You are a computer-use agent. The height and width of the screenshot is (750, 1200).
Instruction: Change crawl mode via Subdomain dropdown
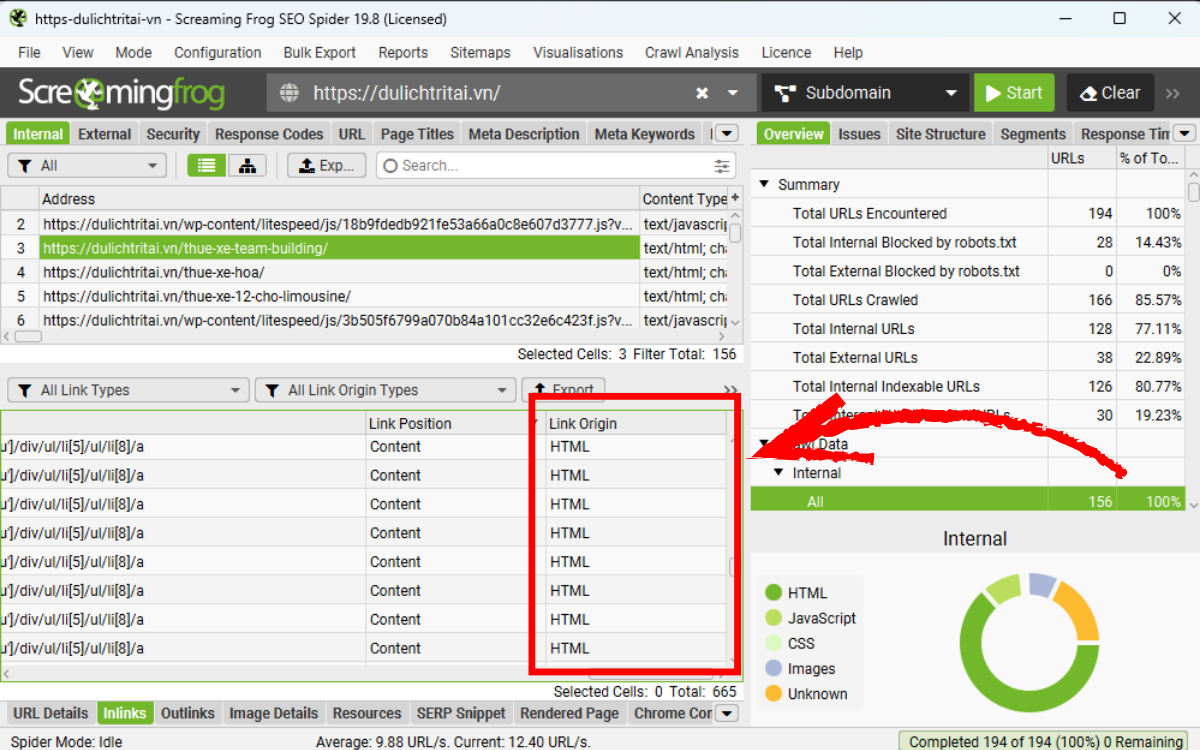coord(866,93)
